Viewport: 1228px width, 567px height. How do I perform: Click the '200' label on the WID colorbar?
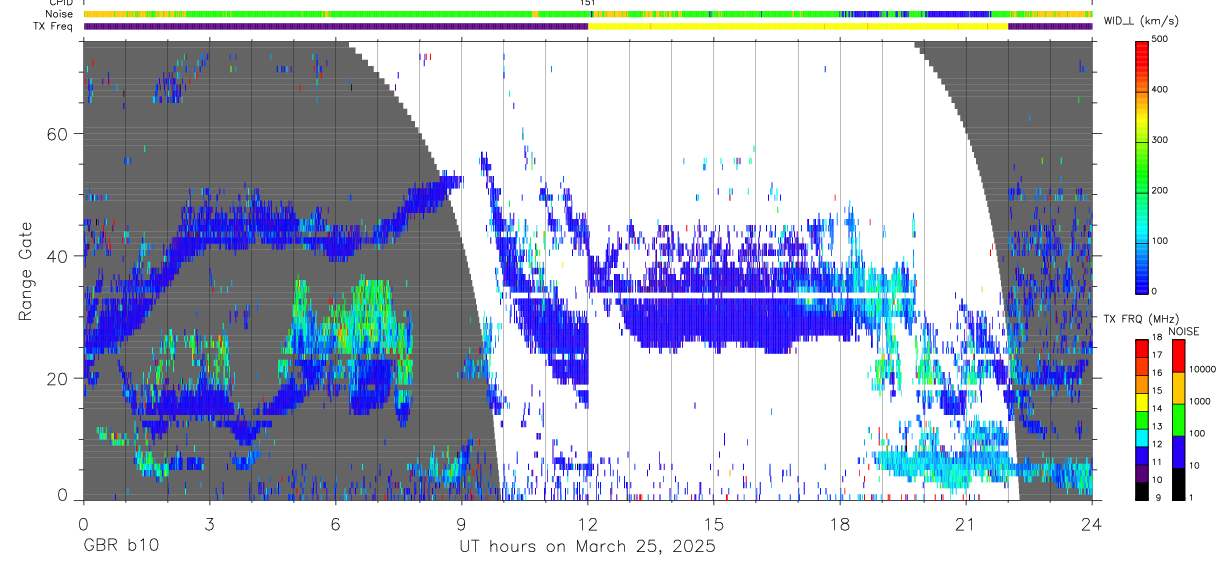pos(1161,190)
